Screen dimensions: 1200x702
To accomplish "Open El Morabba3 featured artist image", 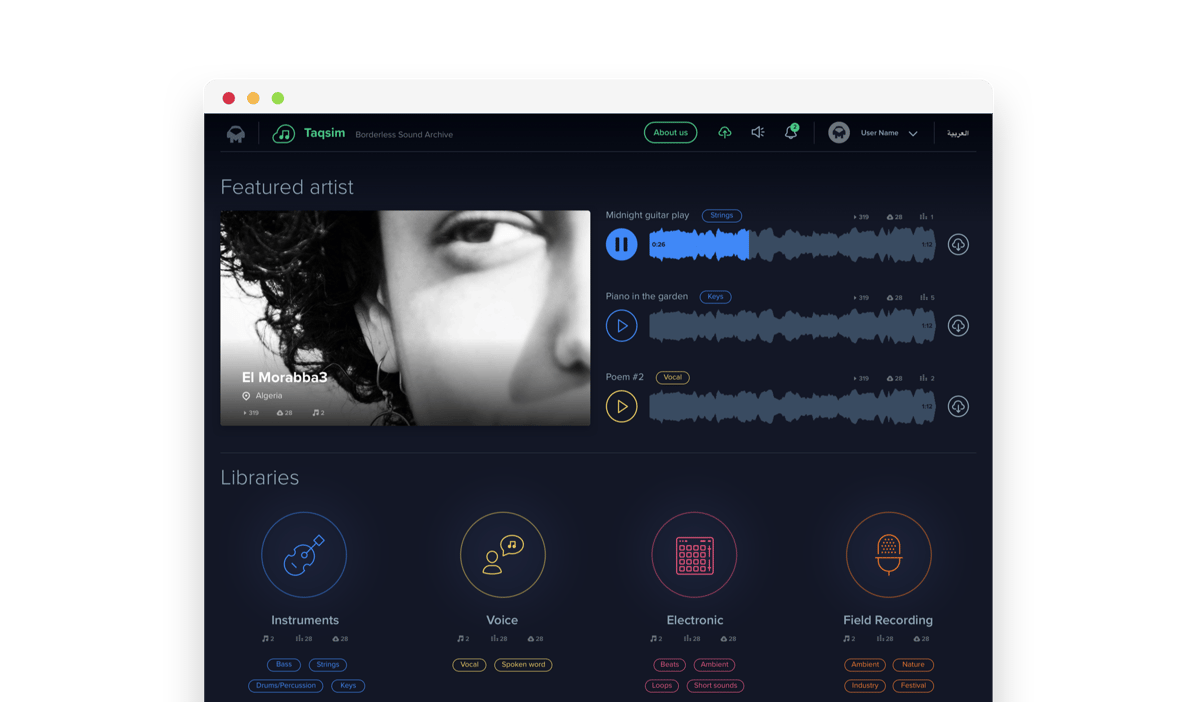I will tap(405, 317).
